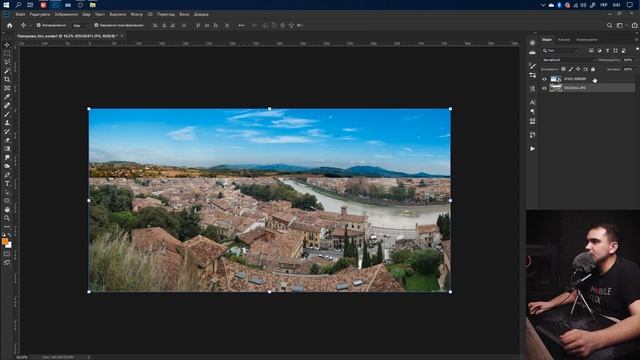The height and width of the screenshot is (360, 640).
Task: Hide the DSC02411.JPG layer eye icon
Action: (544, 88)
